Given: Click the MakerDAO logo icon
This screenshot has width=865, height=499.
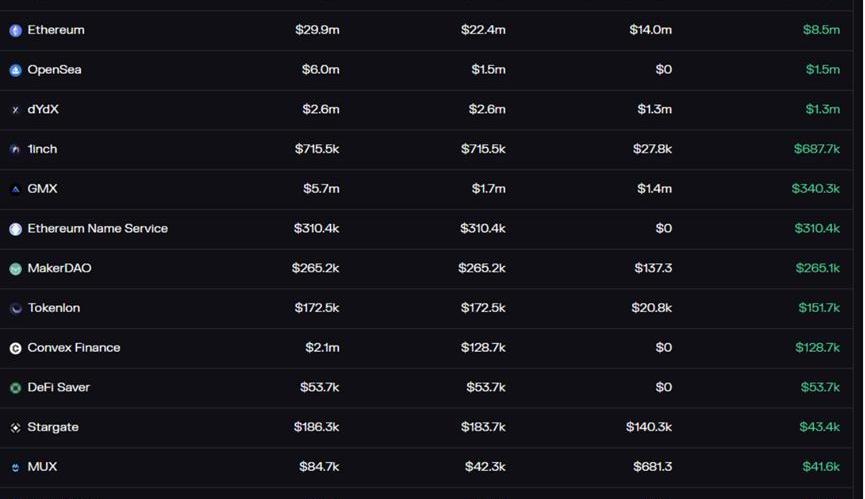Looking at the screenshot, I should (x=15, y=269).
